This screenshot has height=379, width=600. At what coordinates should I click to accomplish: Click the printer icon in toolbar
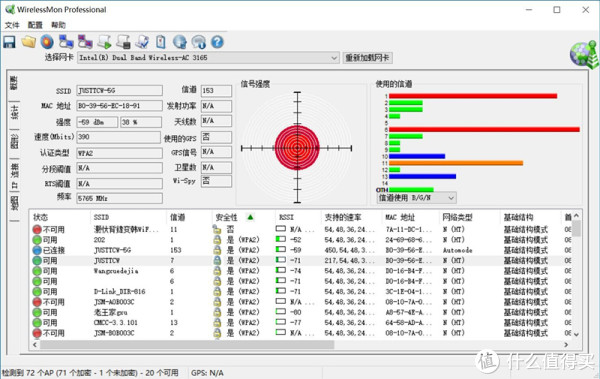click(x=123, y=42)
